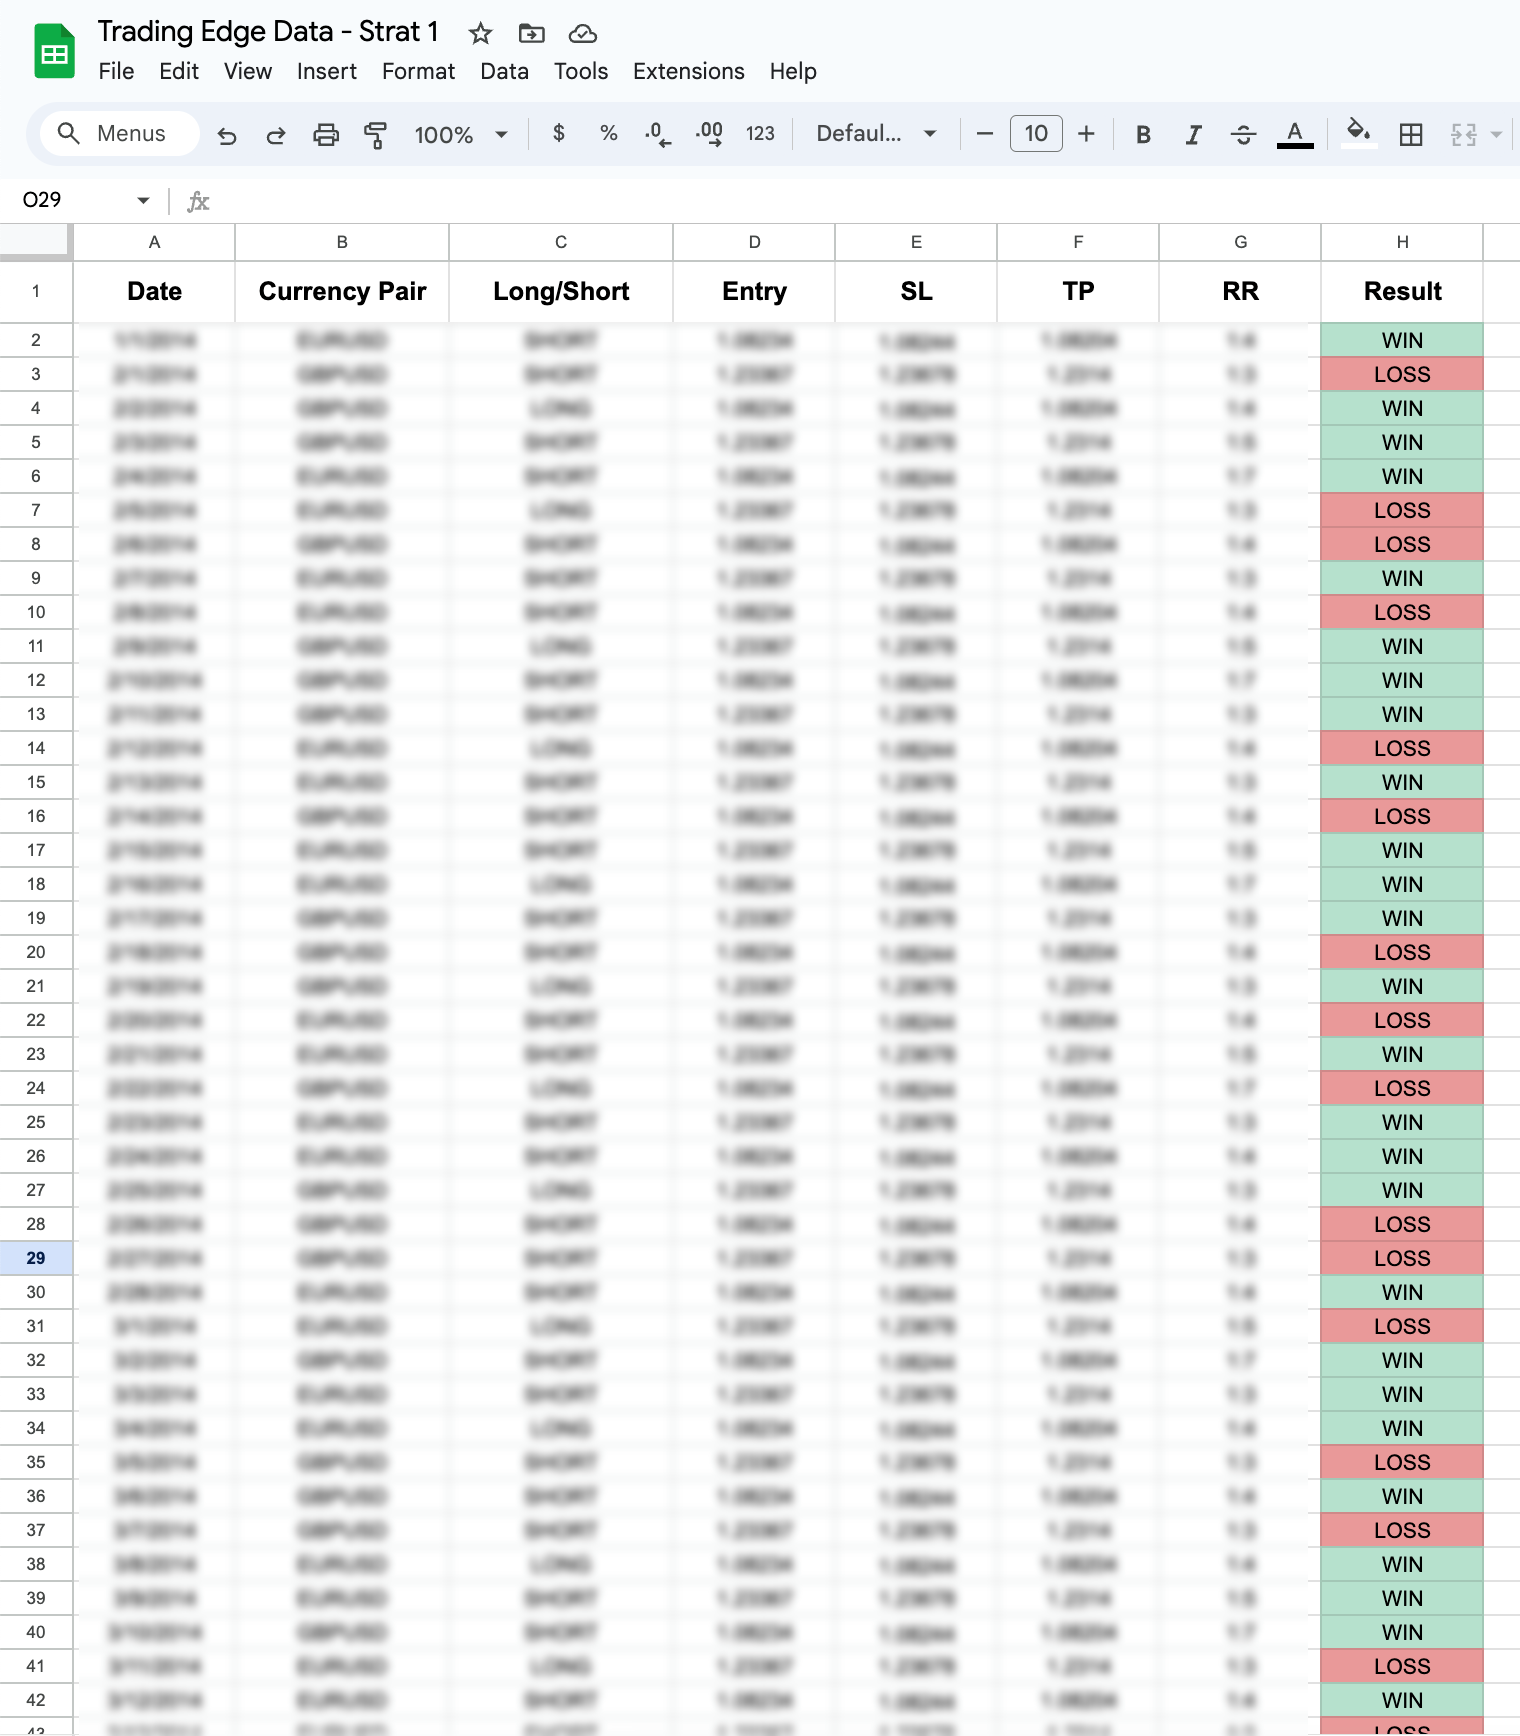Click the TP header cell
1520x1736 pixels.
tap(1078, 292)
